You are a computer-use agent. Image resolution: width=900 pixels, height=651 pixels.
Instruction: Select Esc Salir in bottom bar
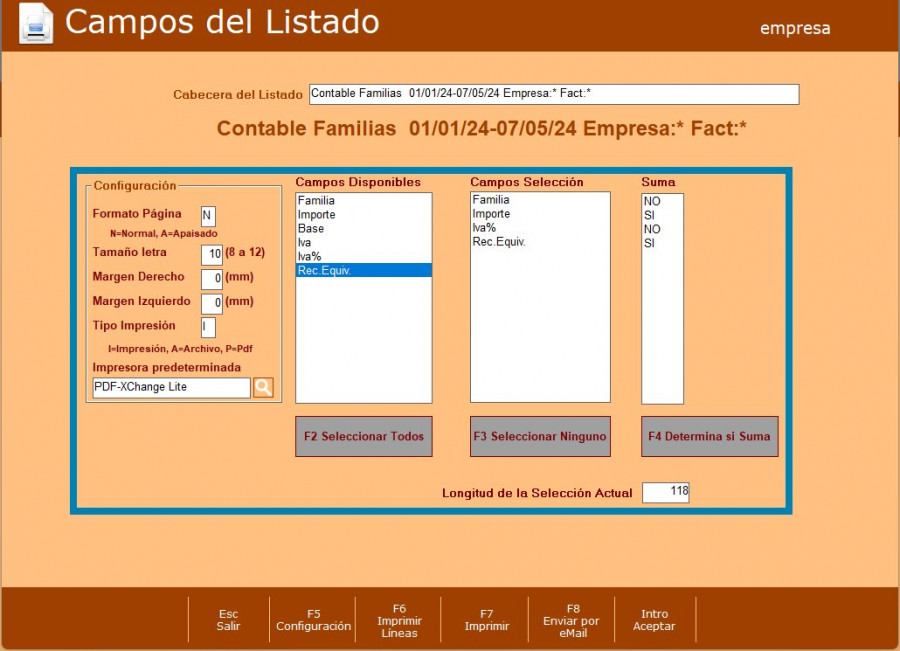(x=228, y=620)
